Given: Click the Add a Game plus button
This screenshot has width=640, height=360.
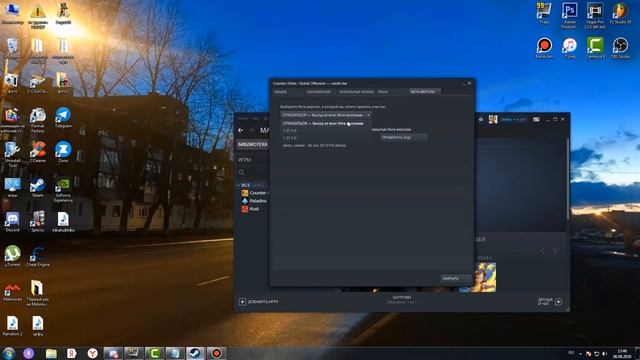Looking at the screenshot, I should click(242, 302).
